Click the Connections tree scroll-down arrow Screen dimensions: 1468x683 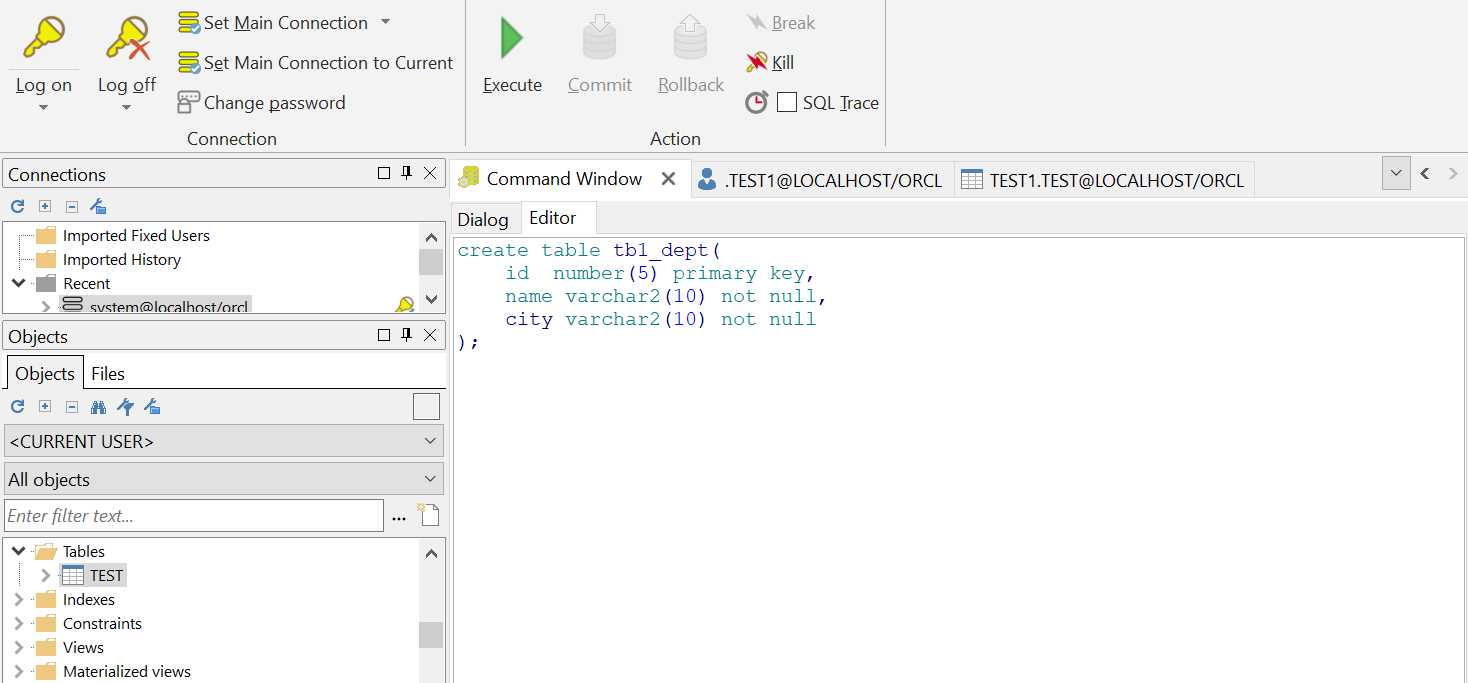(431, 298)
